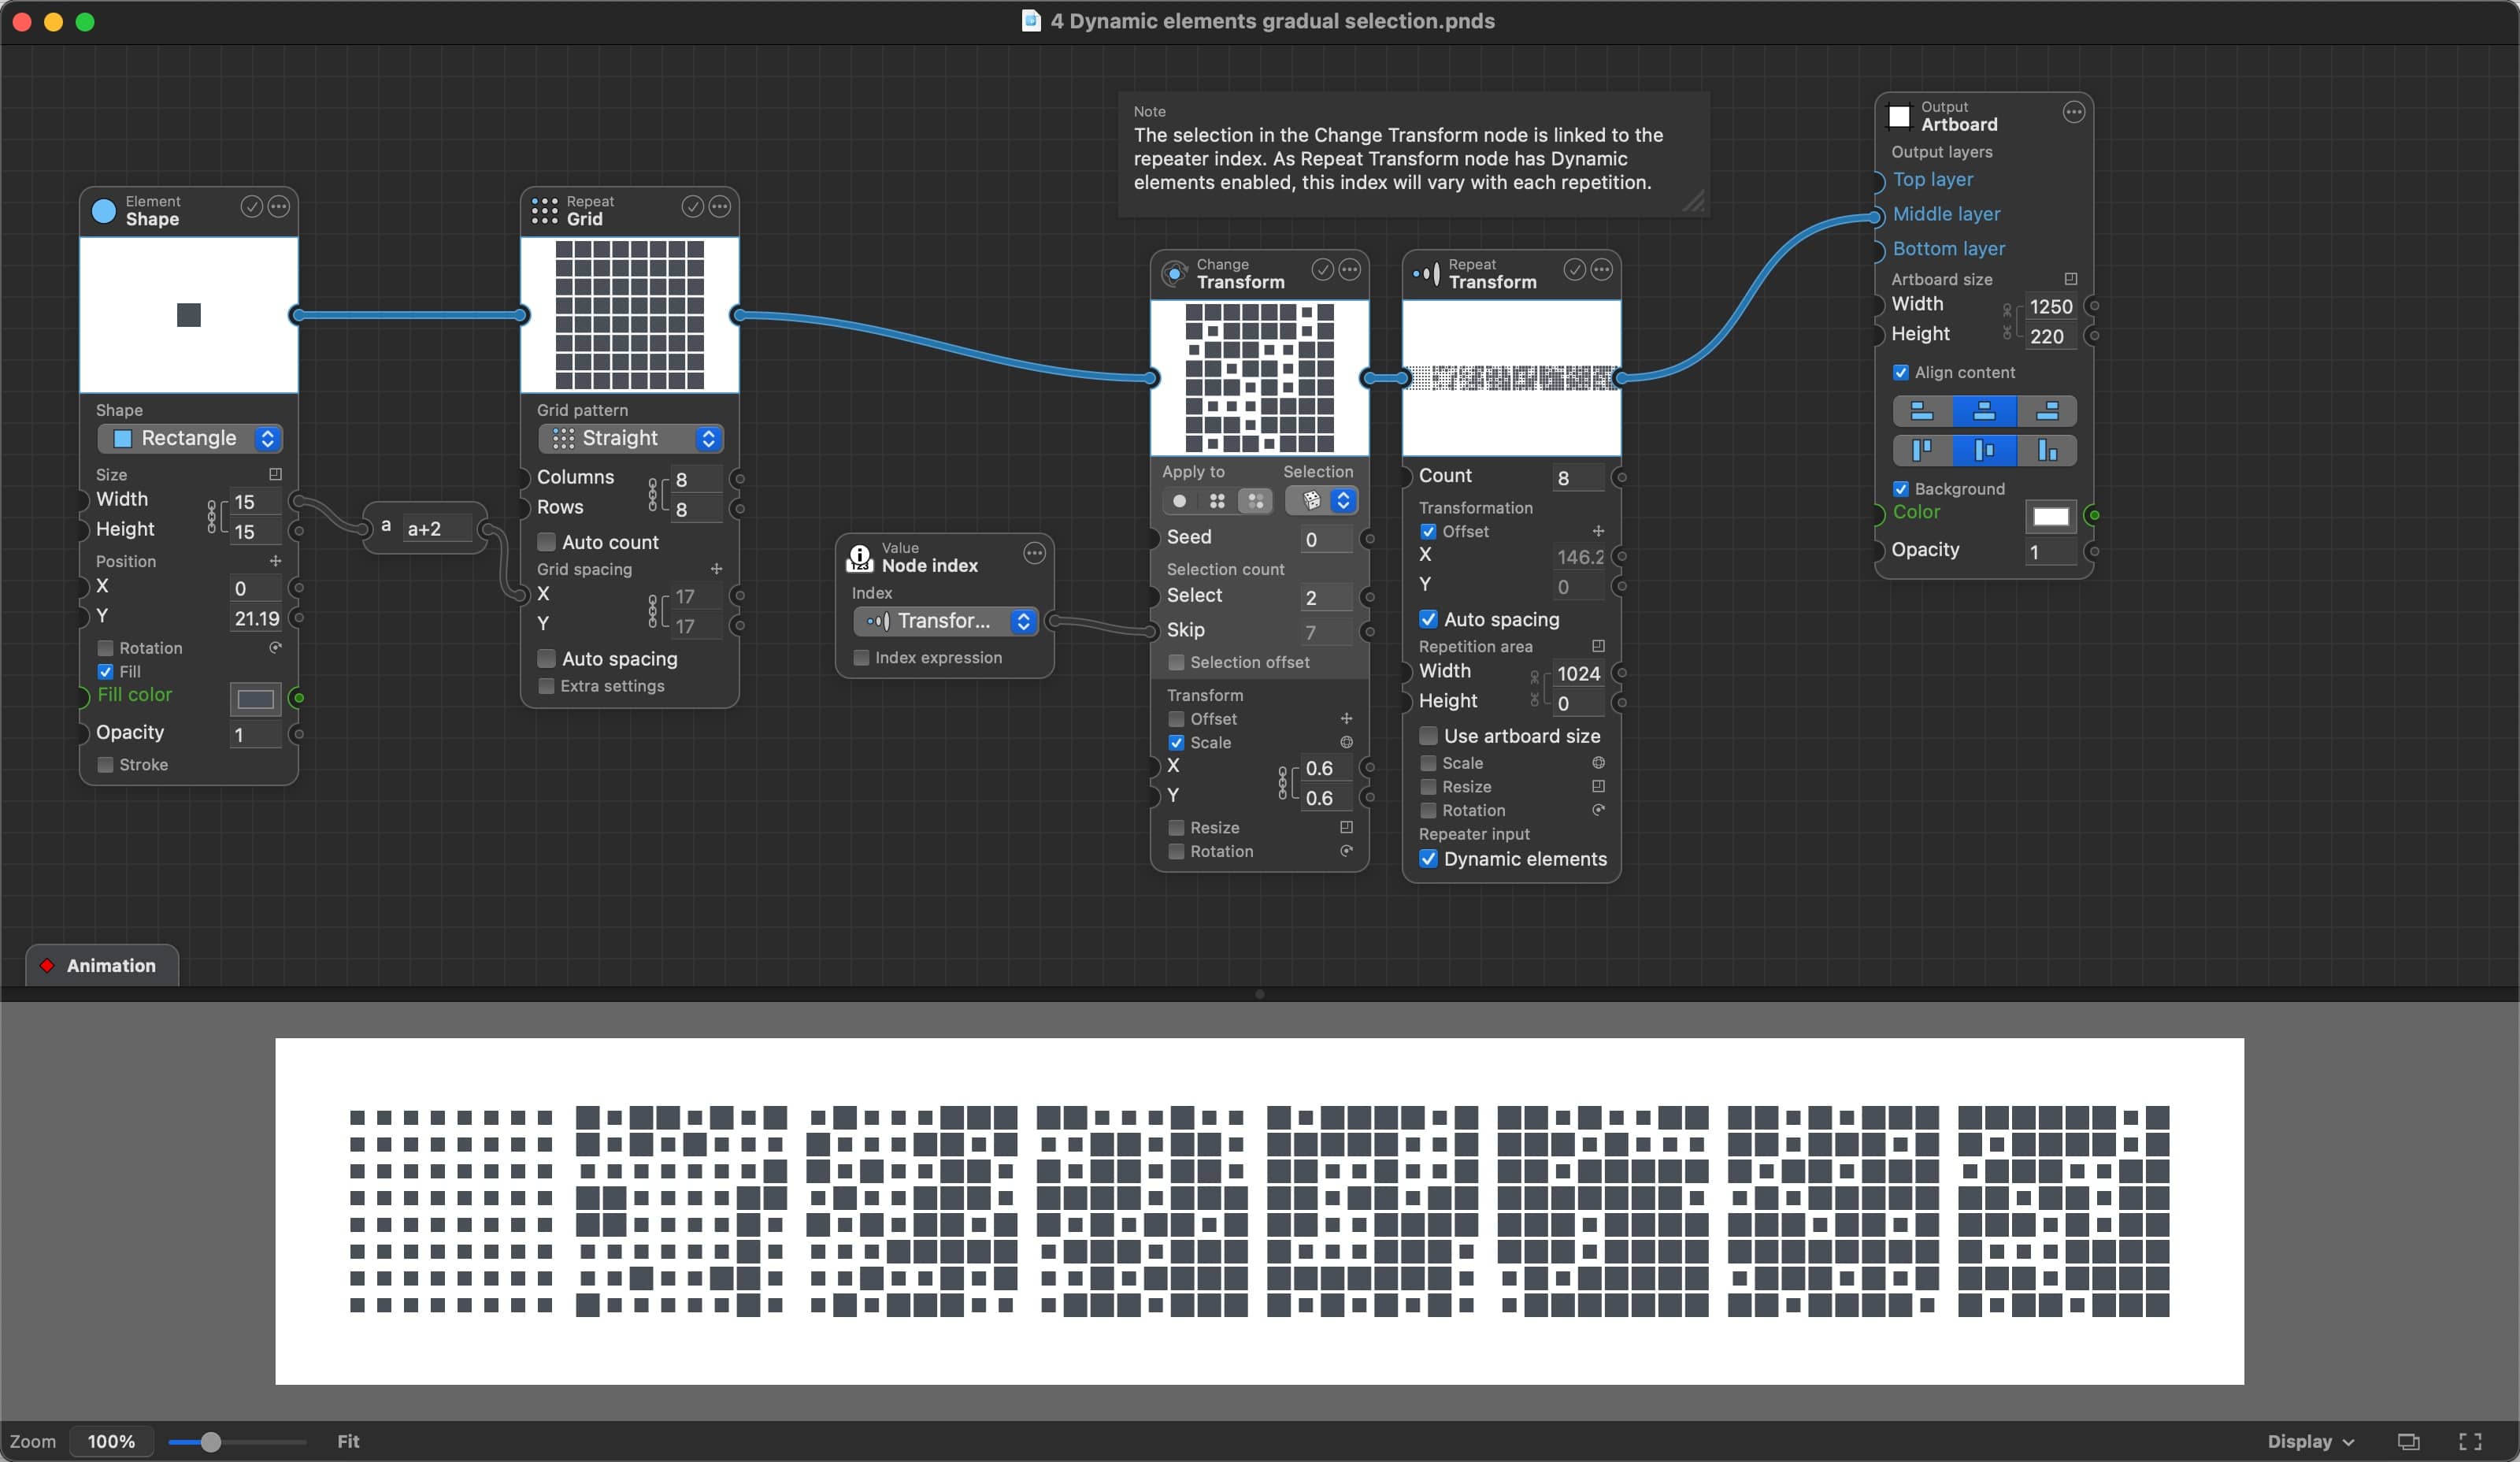Open the Transfor... index dropdown

pyautogui.click(x=946, y=622)
